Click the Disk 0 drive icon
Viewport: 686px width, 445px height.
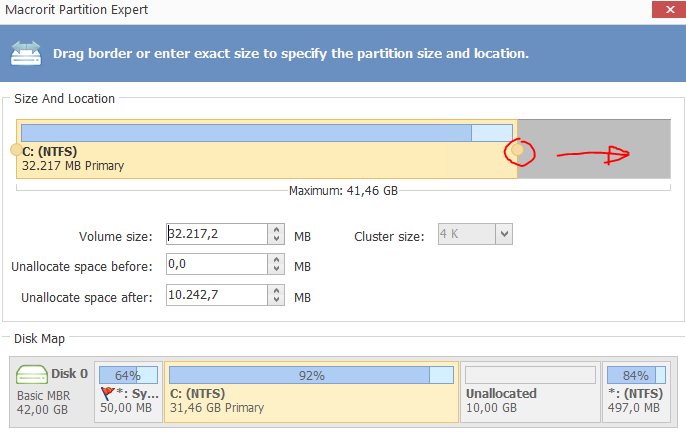32,375
